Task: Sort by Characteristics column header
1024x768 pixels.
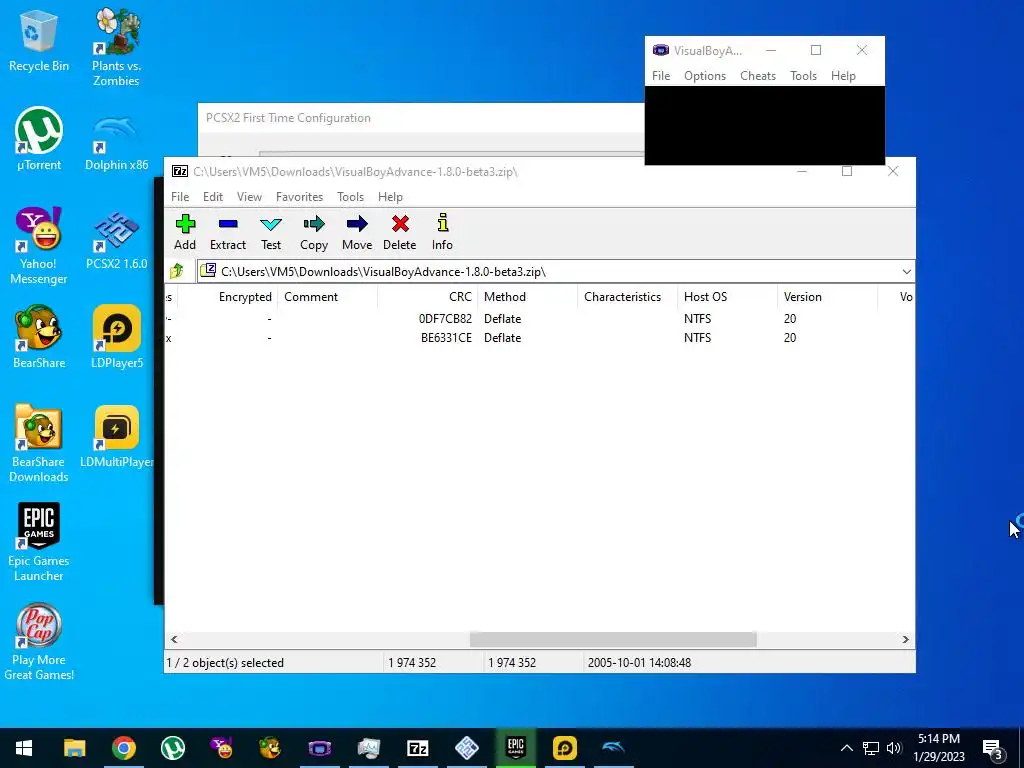Action: [x=627, y=296]
